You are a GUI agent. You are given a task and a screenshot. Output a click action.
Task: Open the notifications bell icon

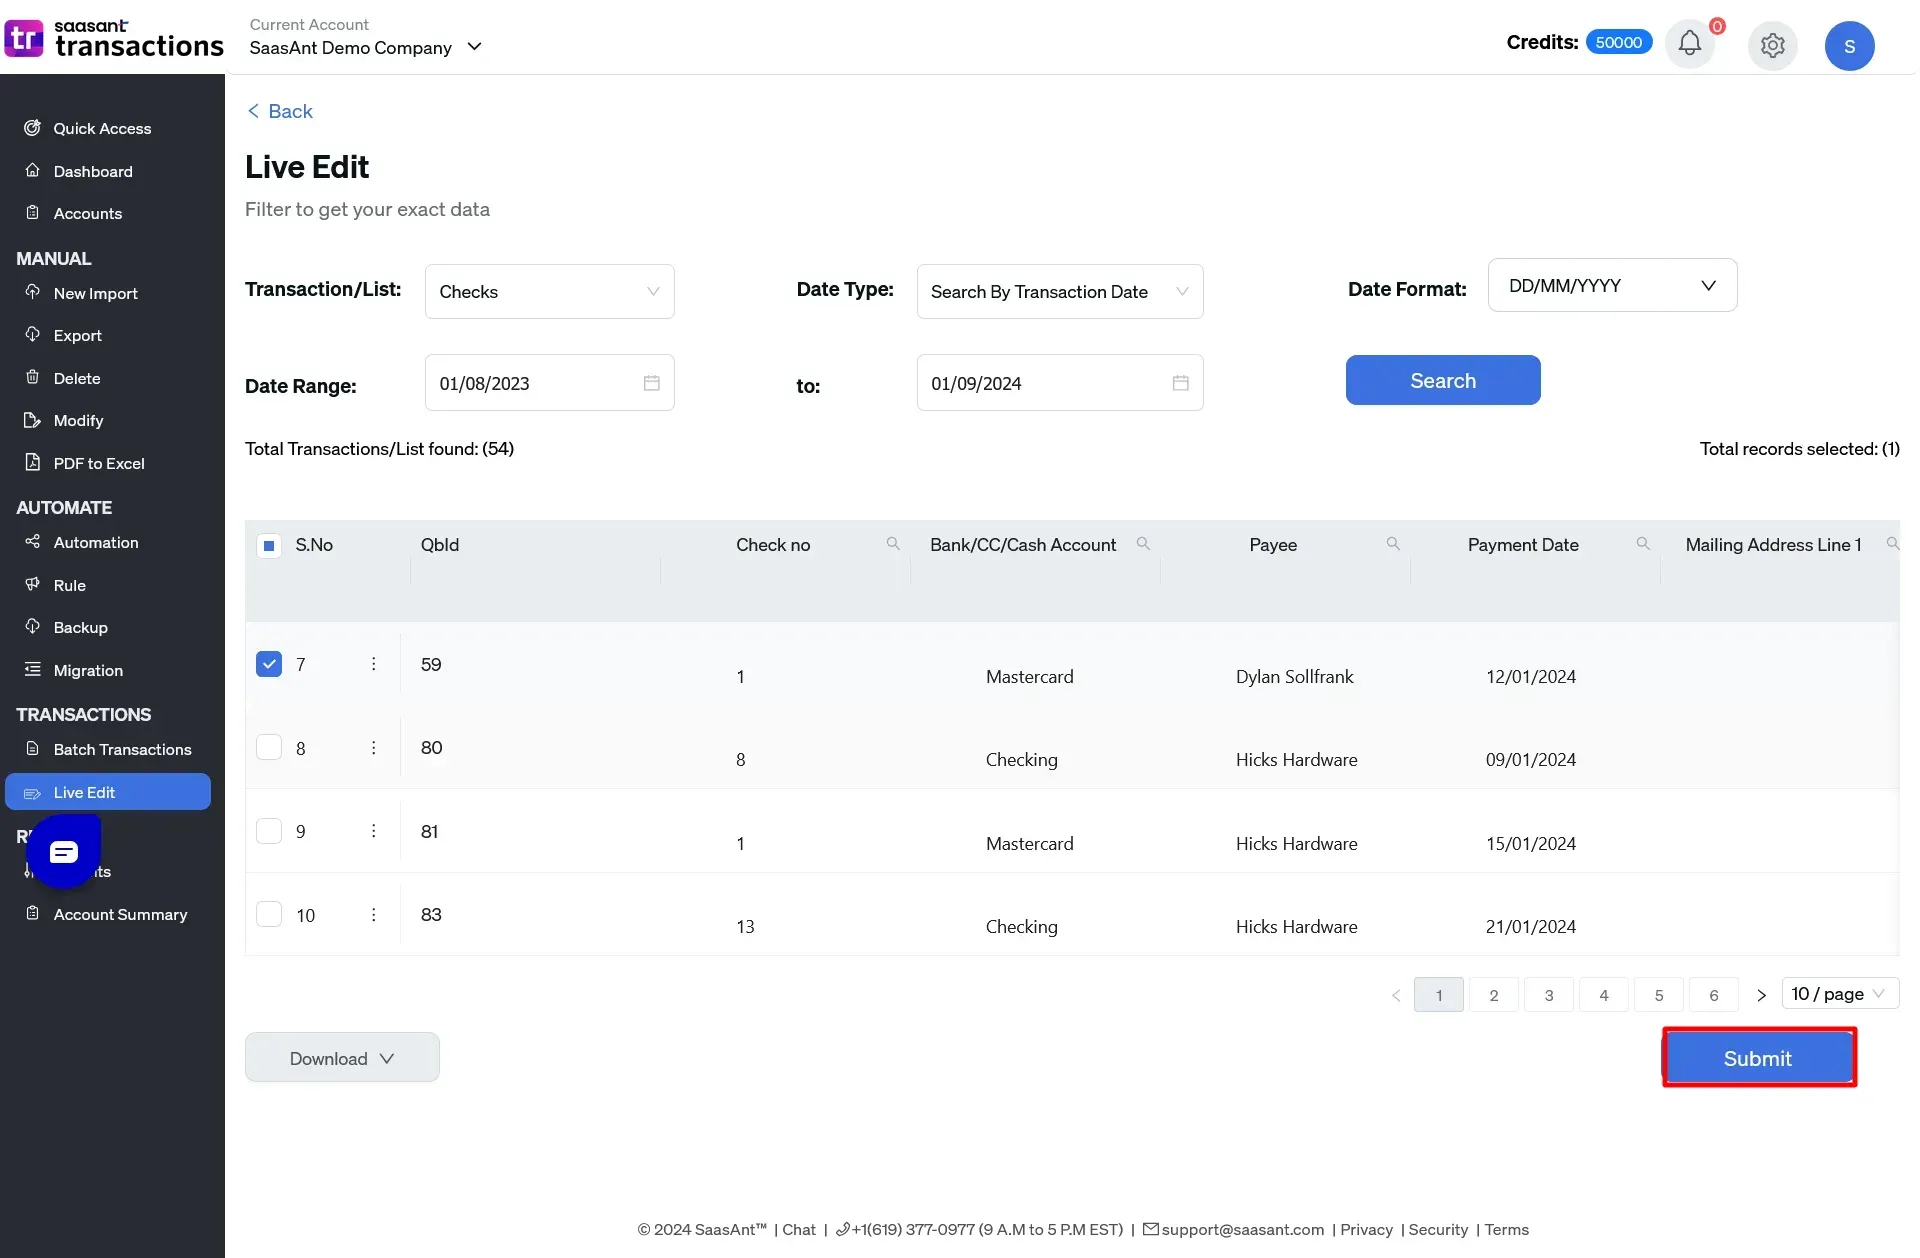coord(1689,45)
